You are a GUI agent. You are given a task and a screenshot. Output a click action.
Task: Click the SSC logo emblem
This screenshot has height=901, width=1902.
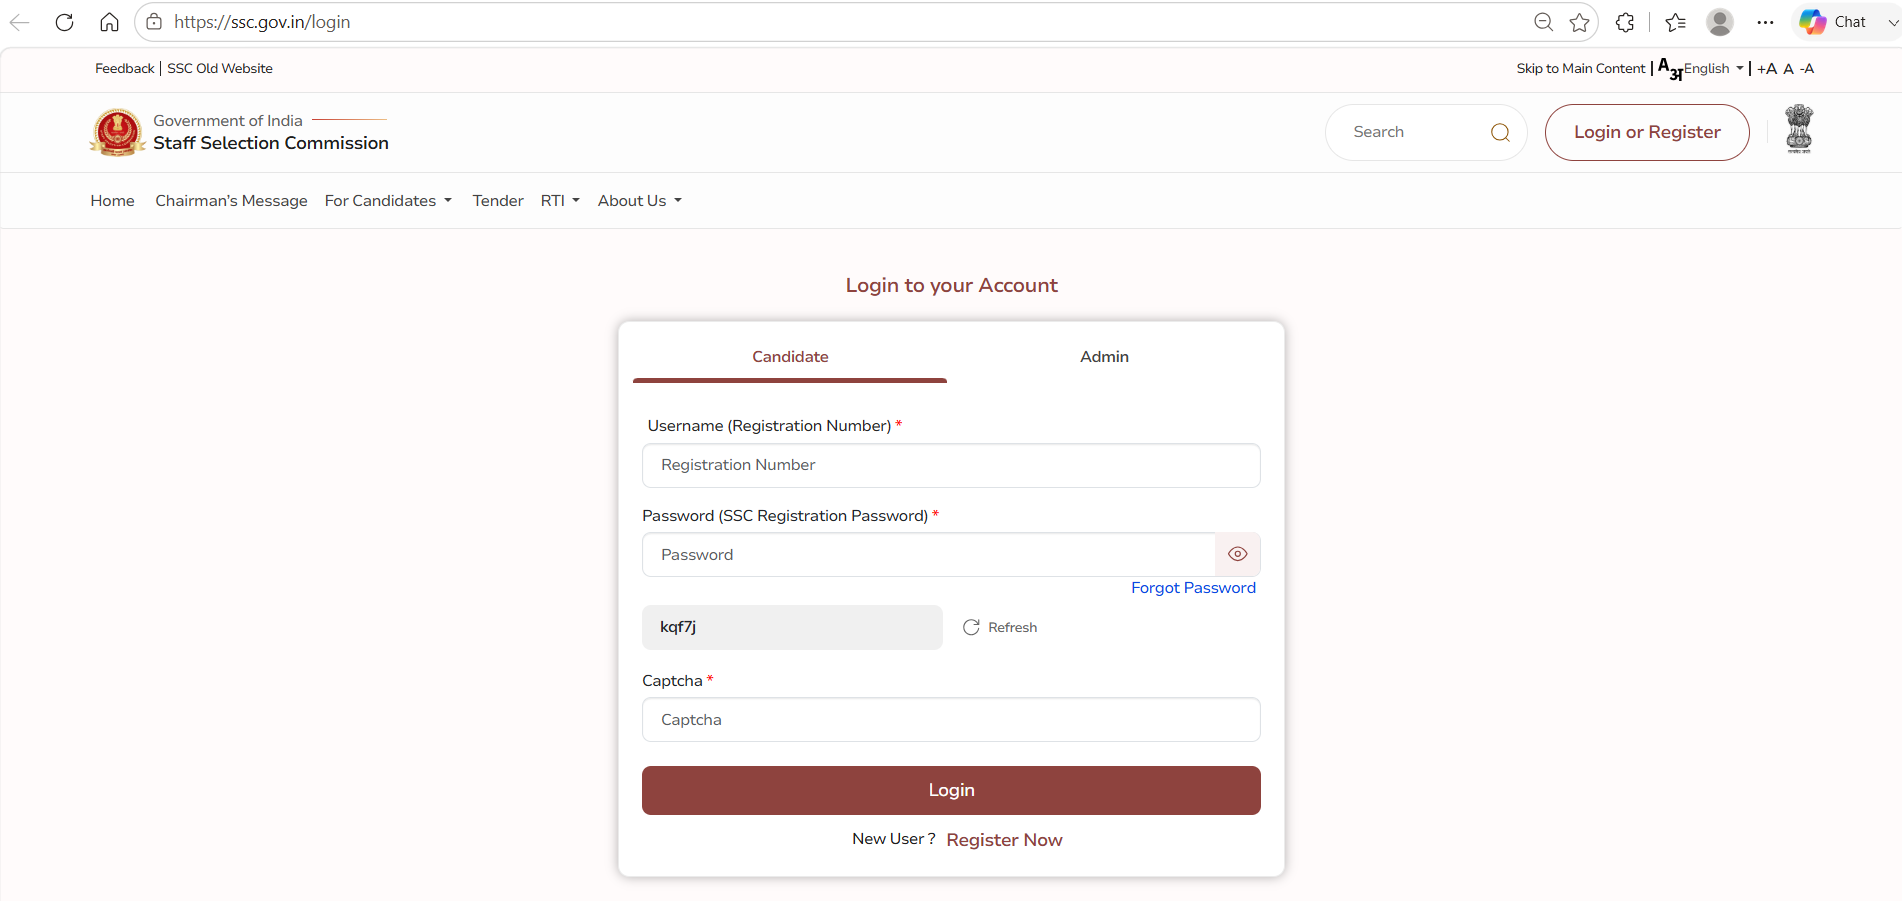click(x=118, y=132)
